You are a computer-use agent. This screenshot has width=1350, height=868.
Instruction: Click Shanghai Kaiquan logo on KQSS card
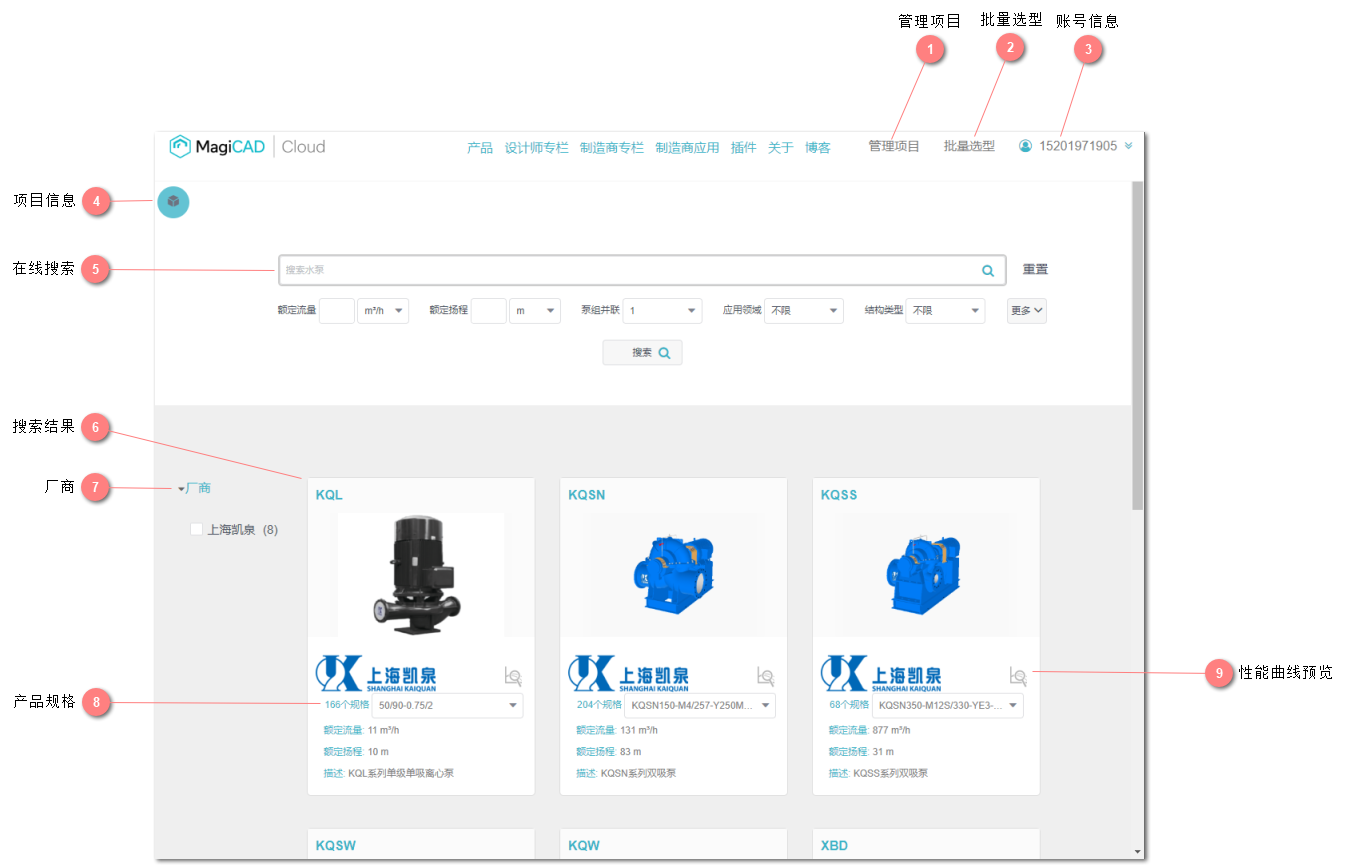coord(881,674)
